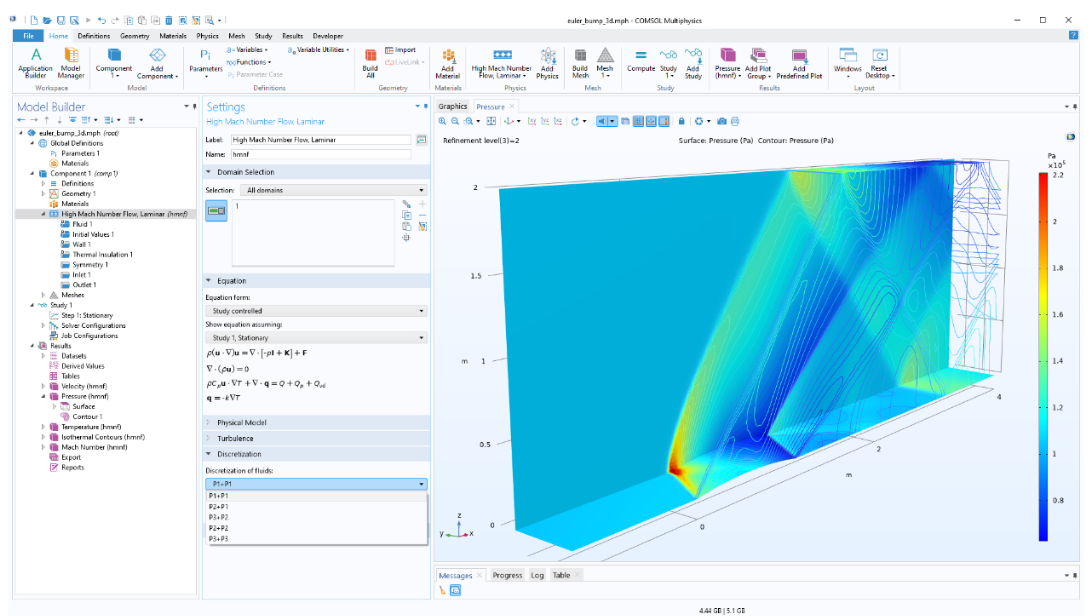
Task: Toggle the view lock icon
Action: pyautogui.click(x=681, y=121)
